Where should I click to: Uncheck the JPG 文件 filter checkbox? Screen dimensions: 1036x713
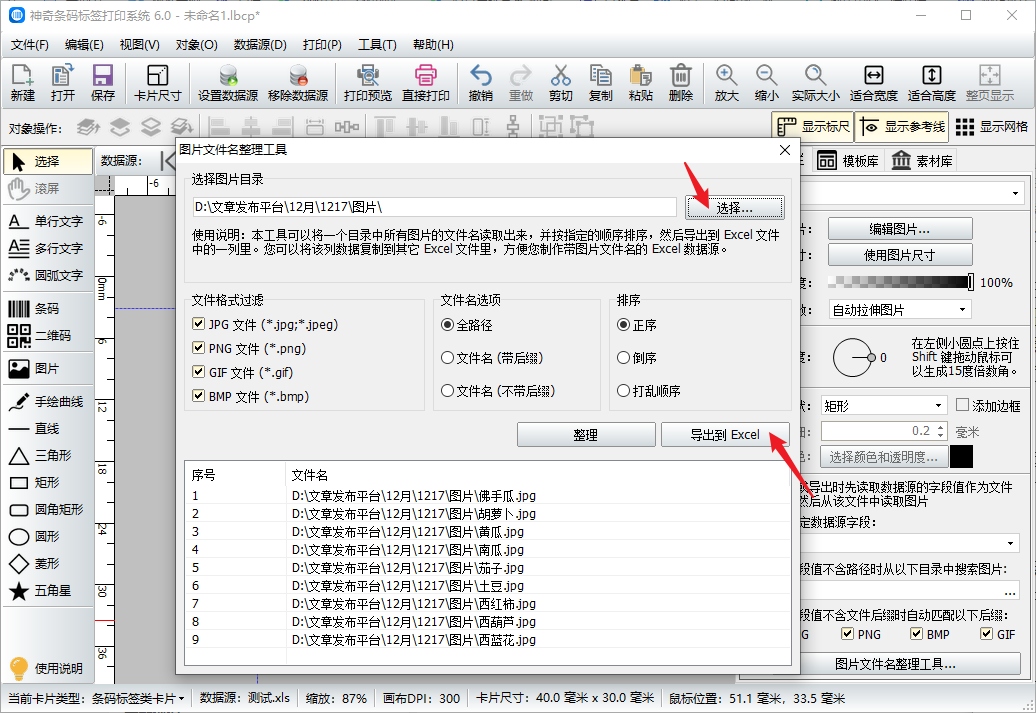pyautogui.click(x=199, y=324)
